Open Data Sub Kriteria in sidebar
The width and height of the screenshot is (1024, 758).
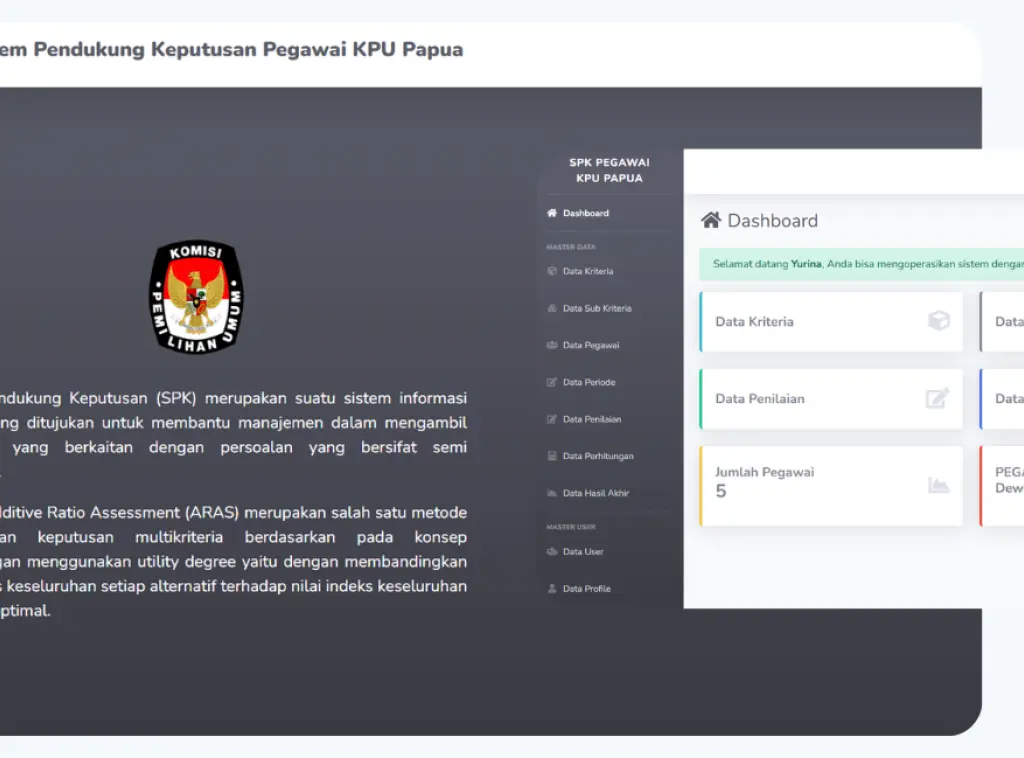(596, 308)
